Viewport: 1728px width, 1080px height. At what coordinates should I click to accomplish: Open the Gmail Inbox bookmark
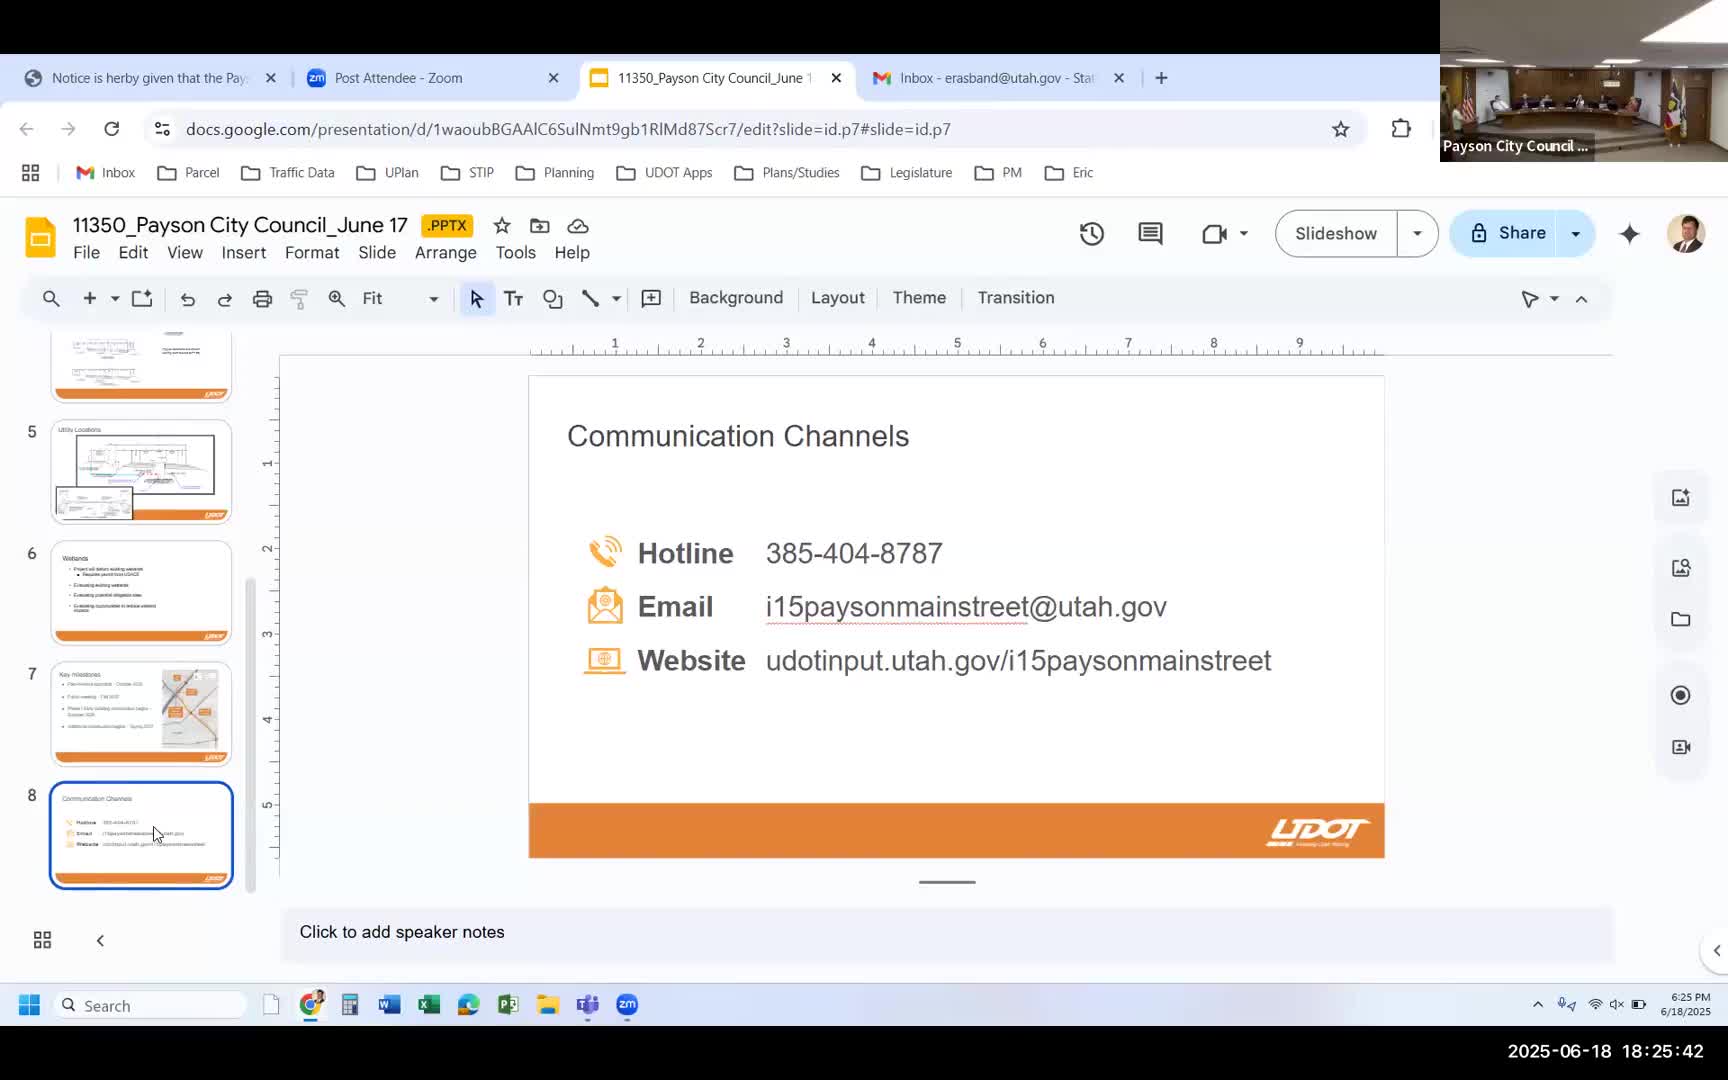[105, 173]
